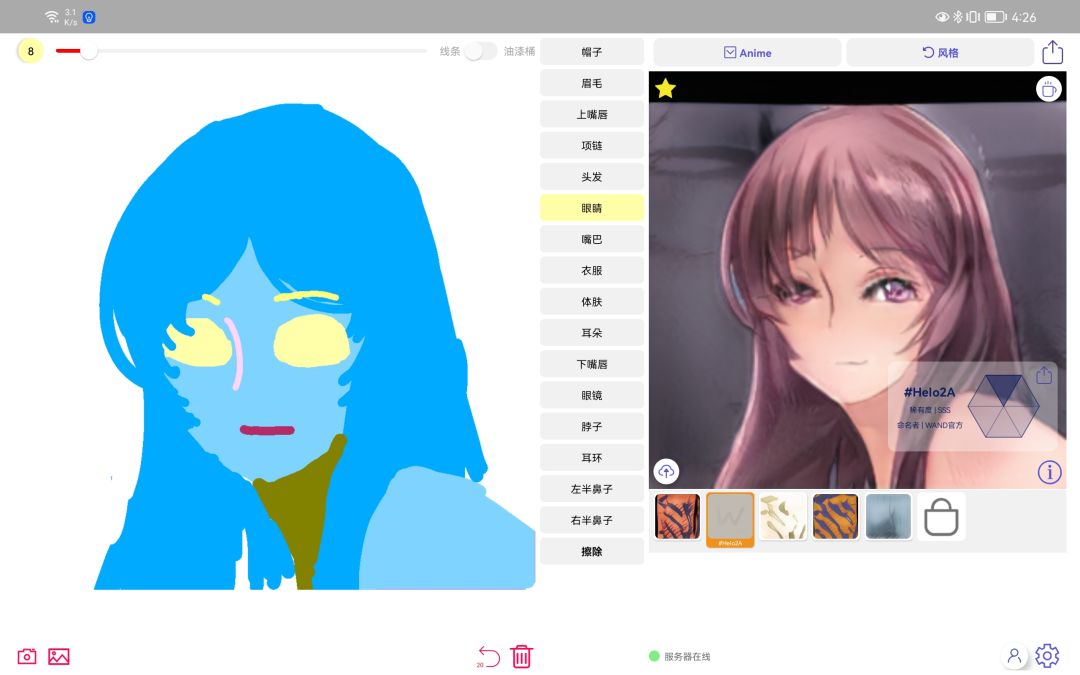Open the style shop bag icon

pyautogui.click(x=941, y=517)
